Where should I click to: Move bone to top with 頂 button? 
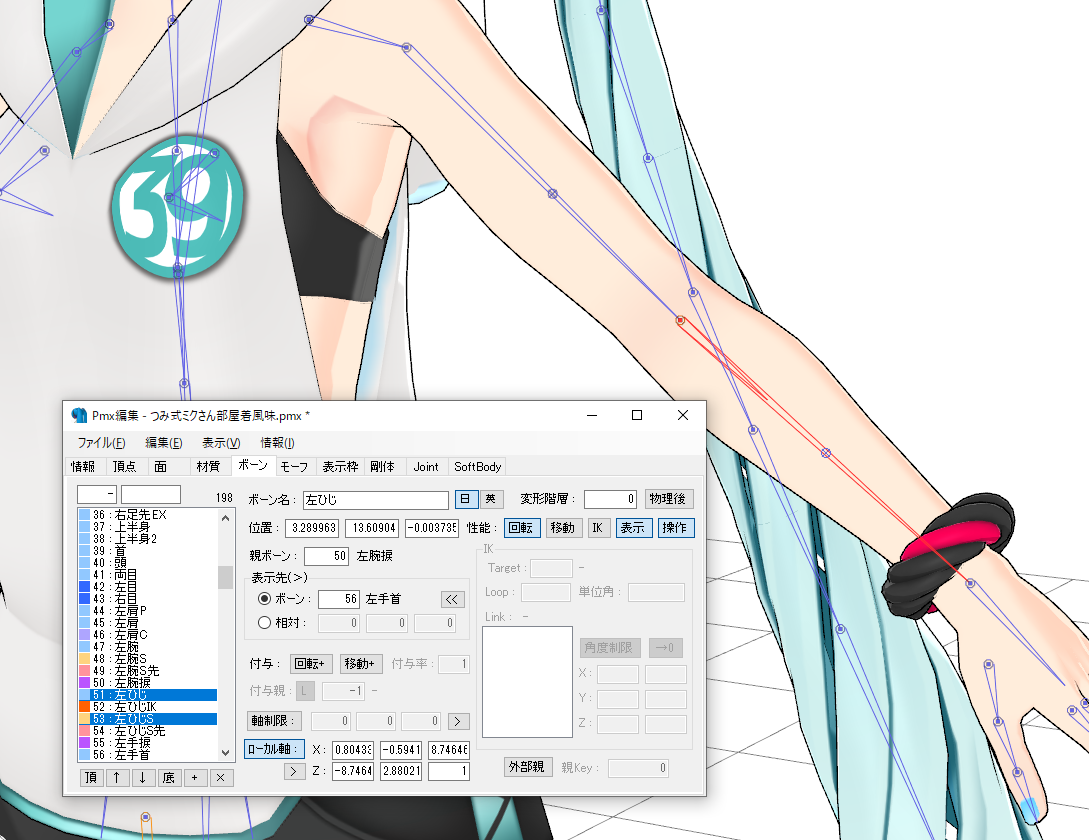(x=91, y=778)
